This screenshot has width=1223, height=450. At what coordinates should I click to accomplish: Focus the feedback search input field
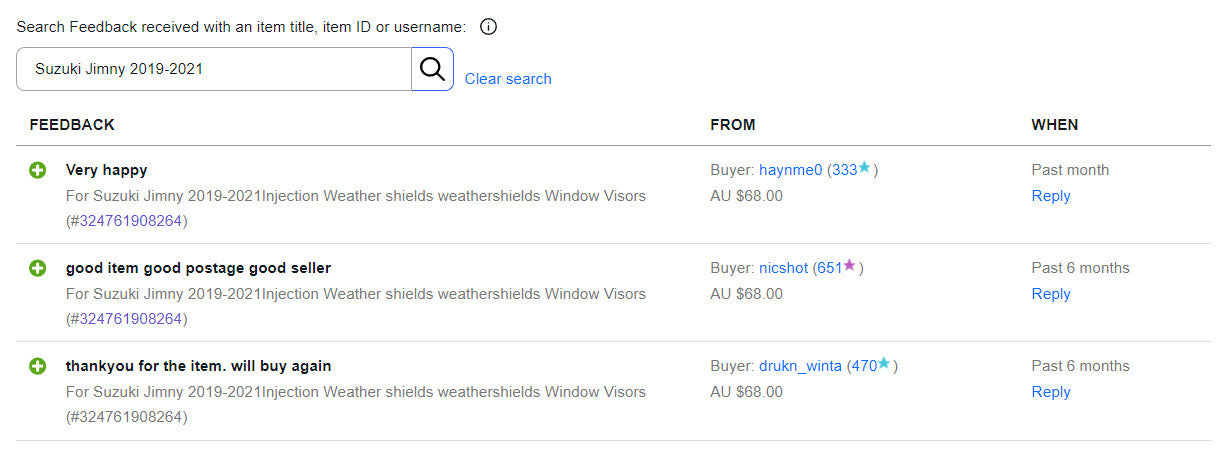coord(213,69)
